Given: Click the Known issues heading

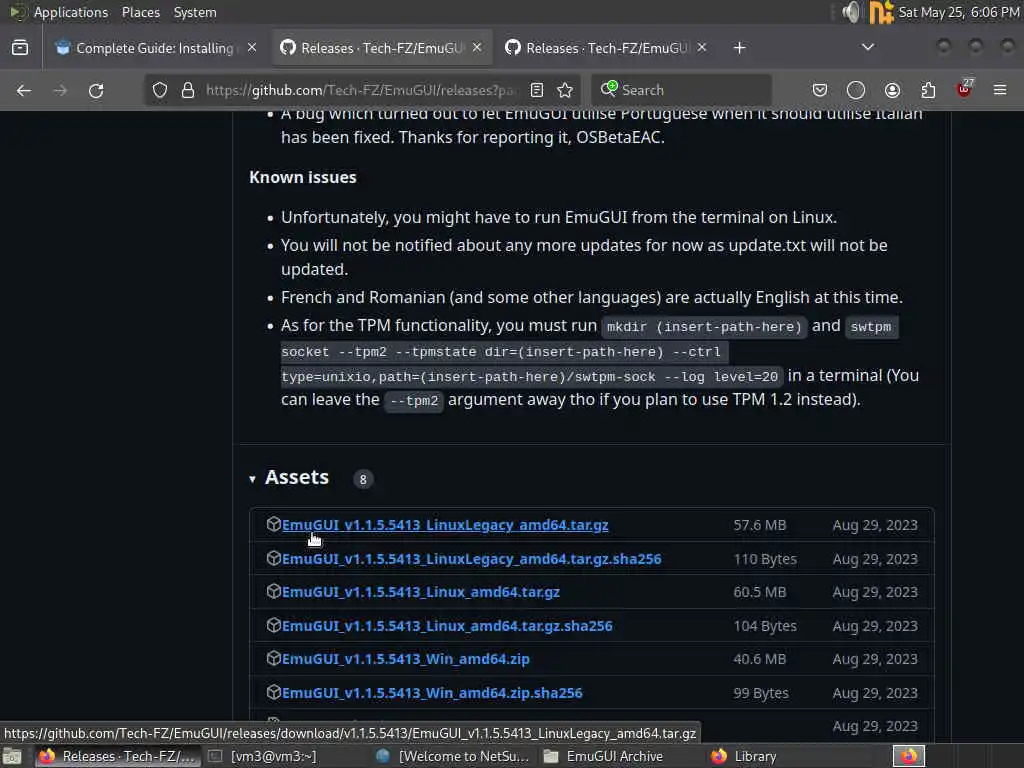Looking at the screenshot, I should pos(302,177).
